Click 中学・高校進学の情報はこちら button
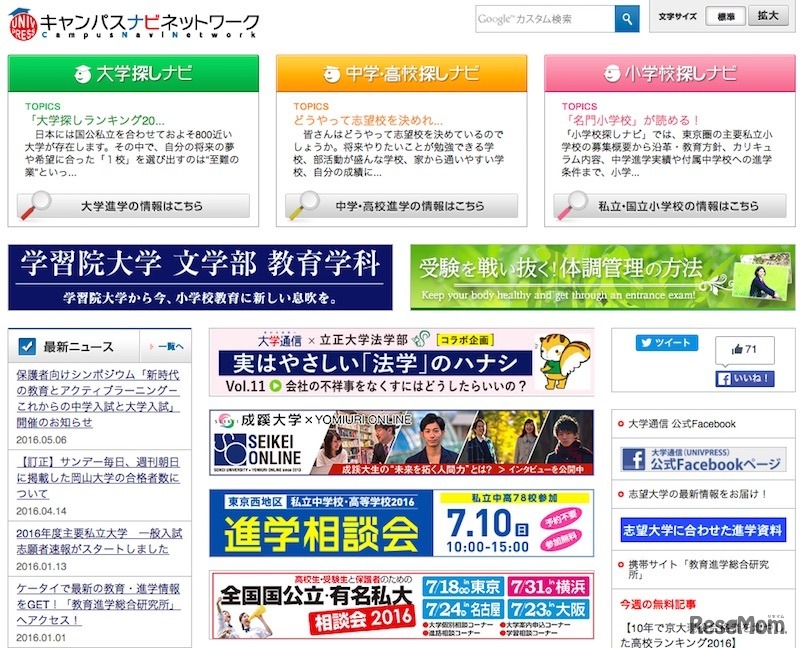 (x=402, y=206)
